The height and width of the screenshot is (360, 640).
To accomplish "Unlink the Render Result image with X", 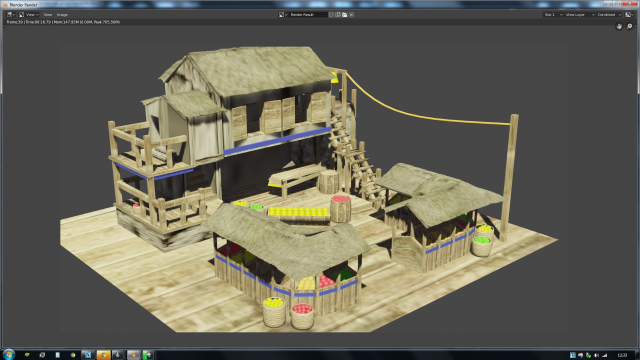I will tap(351, 15).
